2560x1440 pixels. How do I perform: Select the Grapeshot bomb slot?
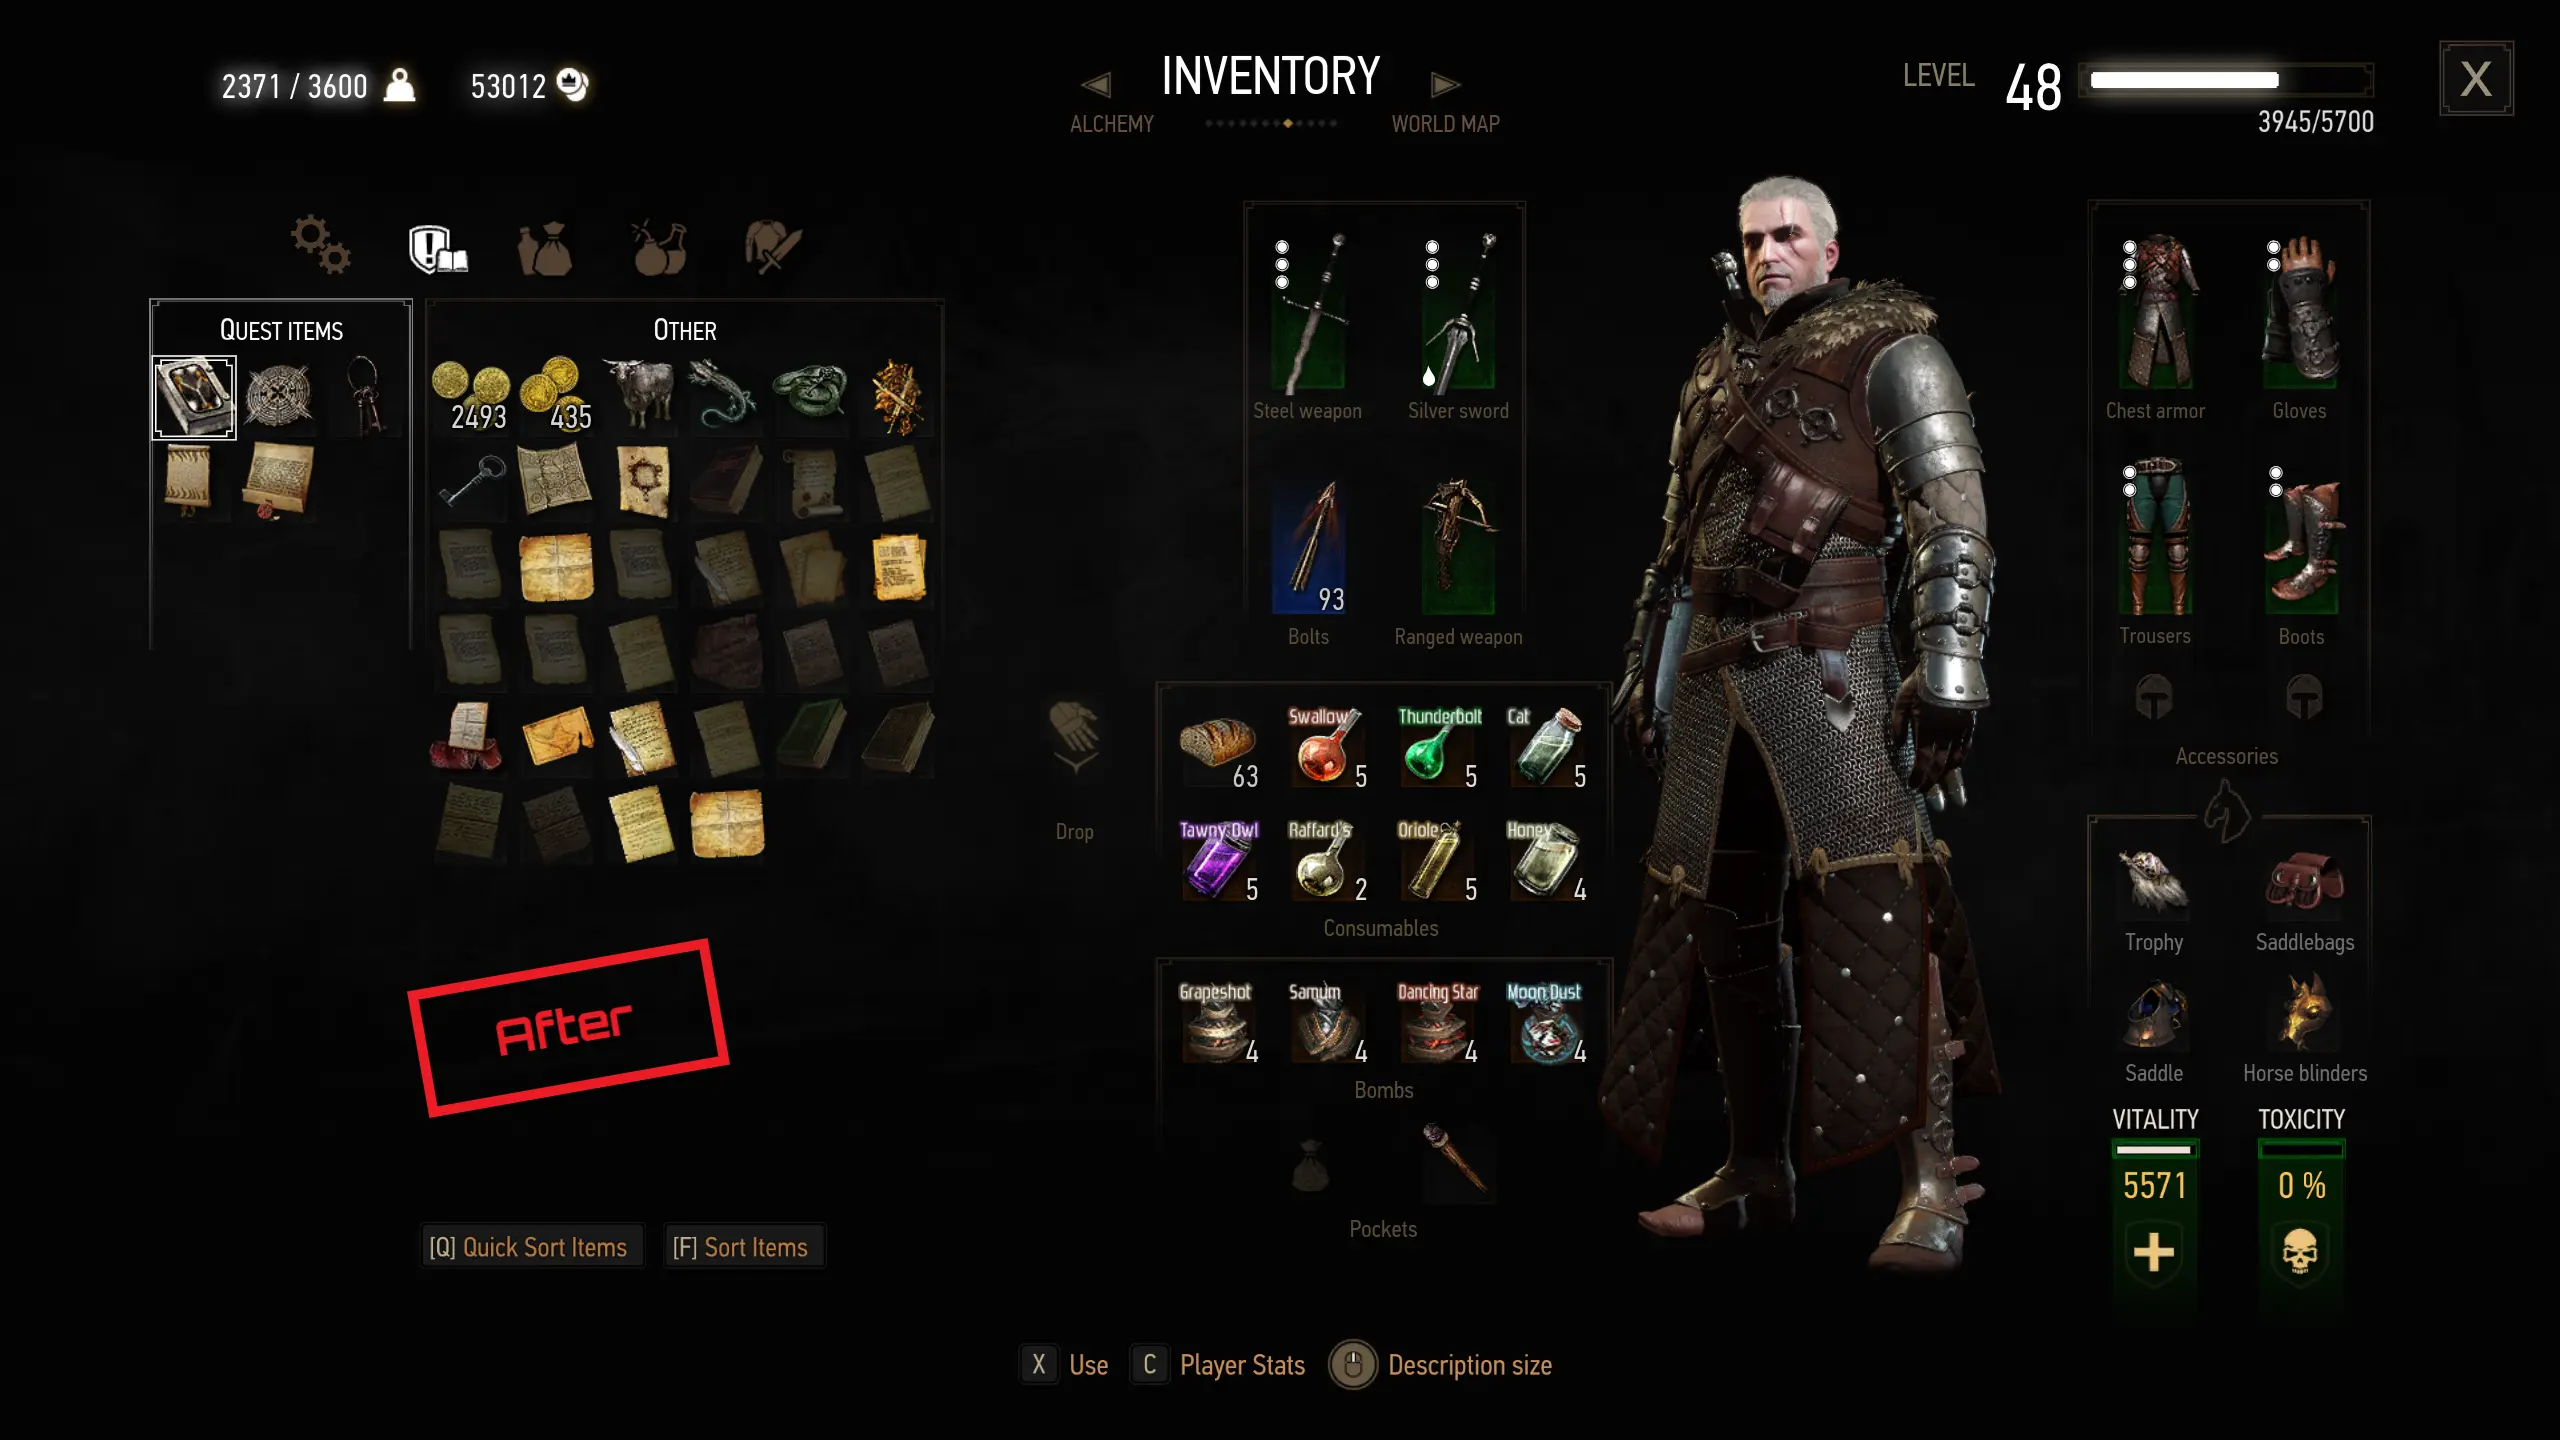click(x=1218, y=1023)
